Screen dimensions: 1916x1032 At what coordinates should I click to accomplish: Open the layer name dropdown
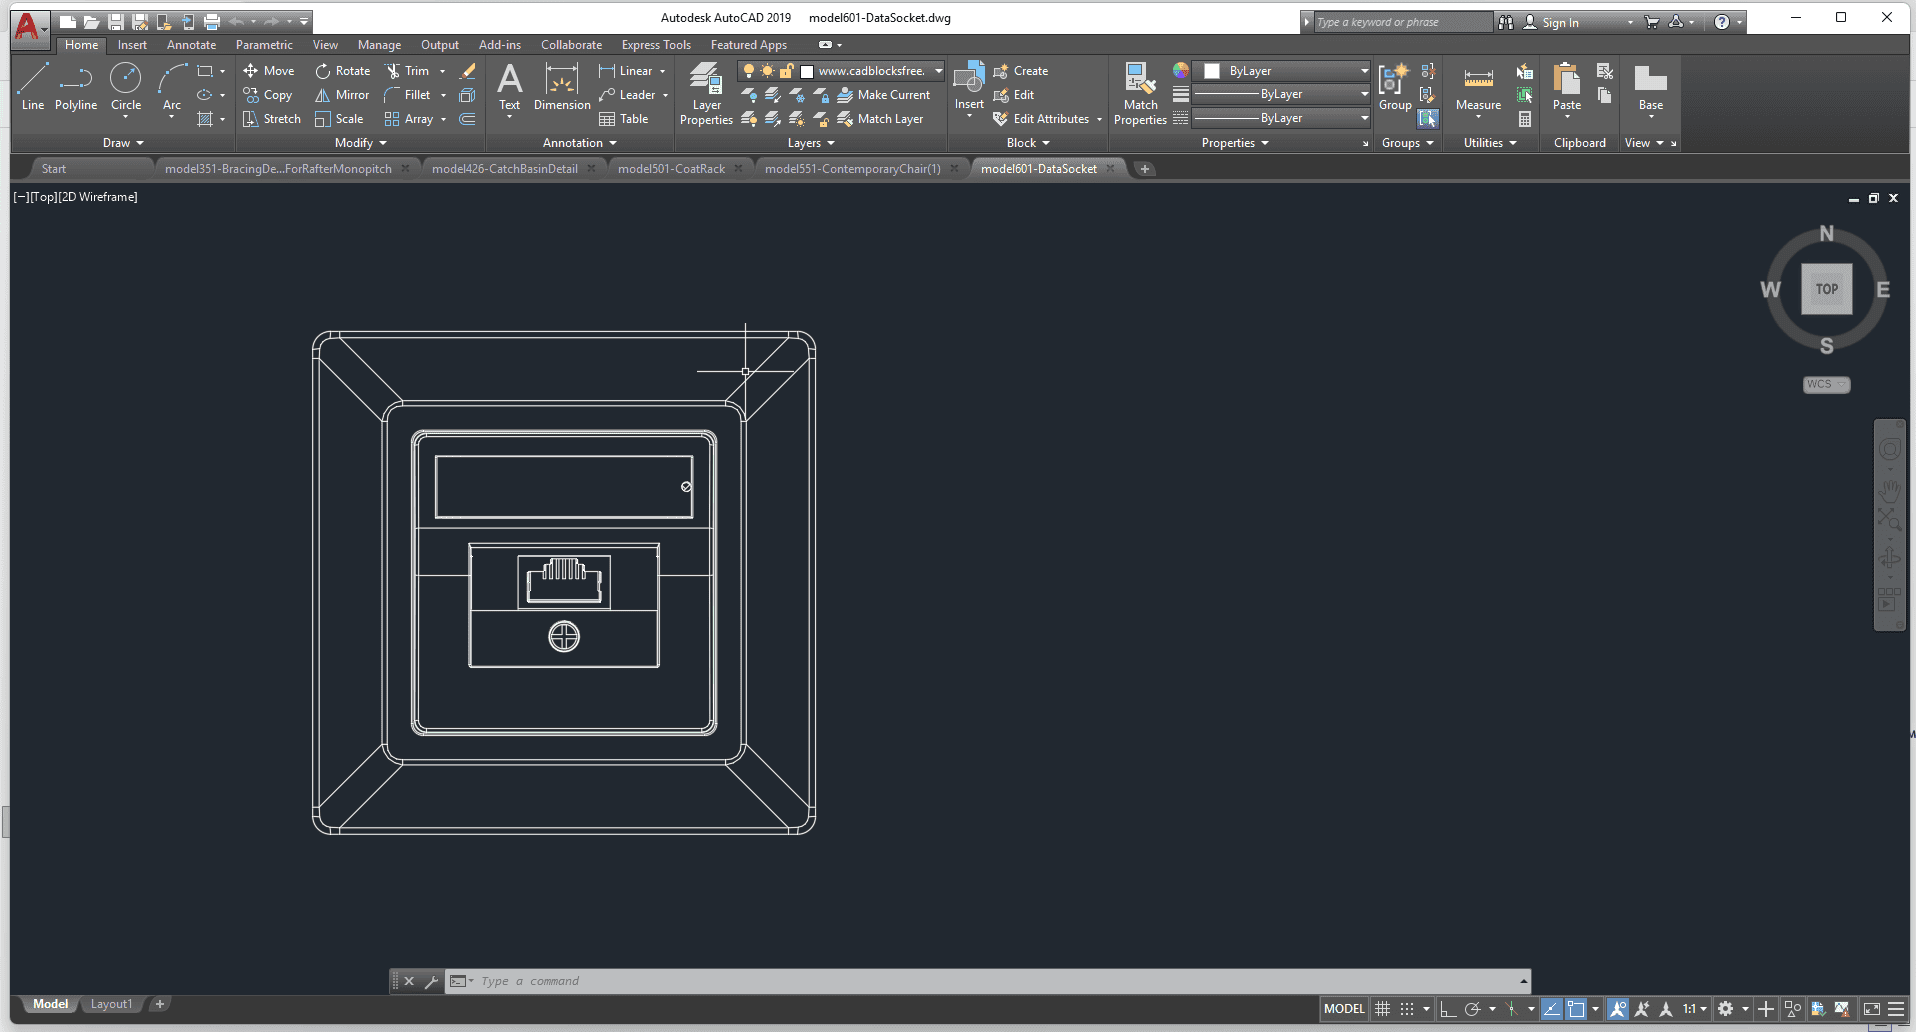click(938, 71)
